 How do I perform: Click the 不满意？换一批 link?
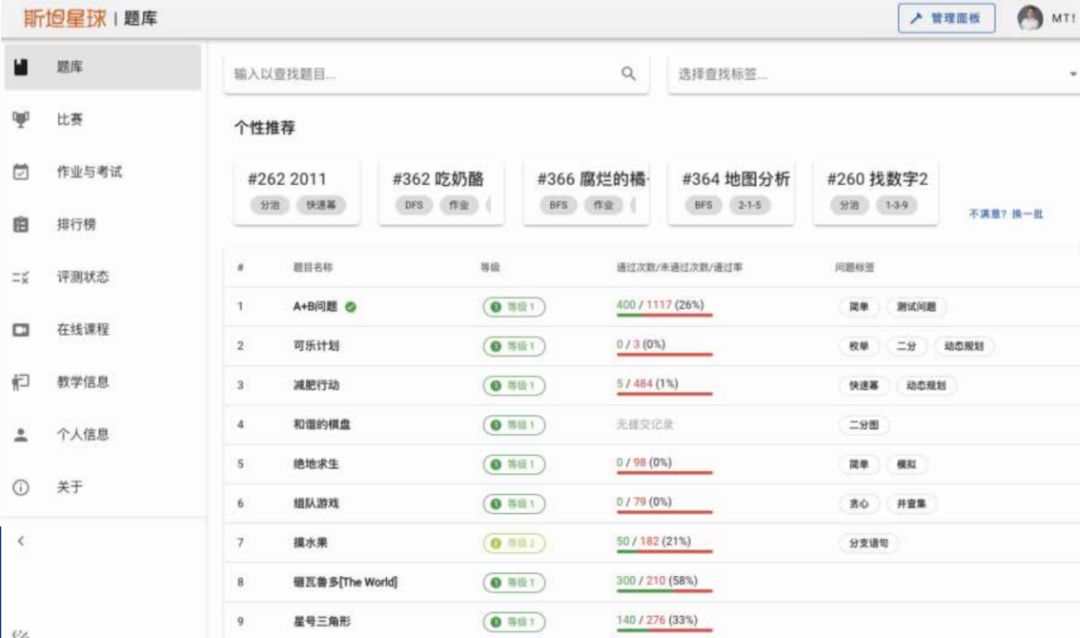1005,214
